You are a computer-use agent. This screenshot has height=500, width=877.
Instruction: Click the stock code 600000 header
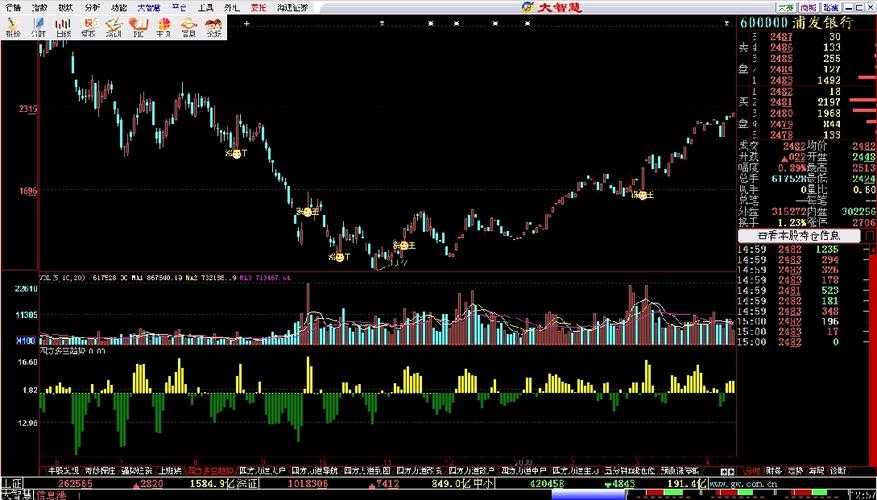tap(763, 23)
